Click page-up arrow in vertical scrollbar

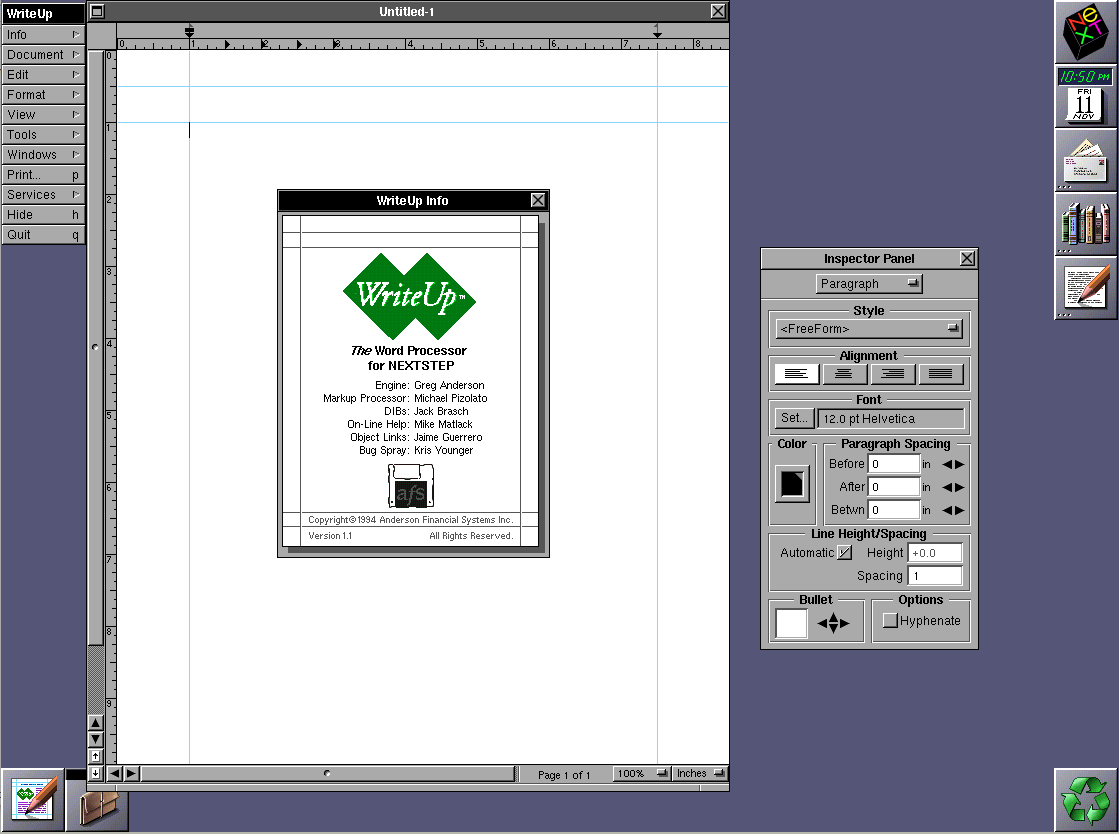tap(96, 723)
